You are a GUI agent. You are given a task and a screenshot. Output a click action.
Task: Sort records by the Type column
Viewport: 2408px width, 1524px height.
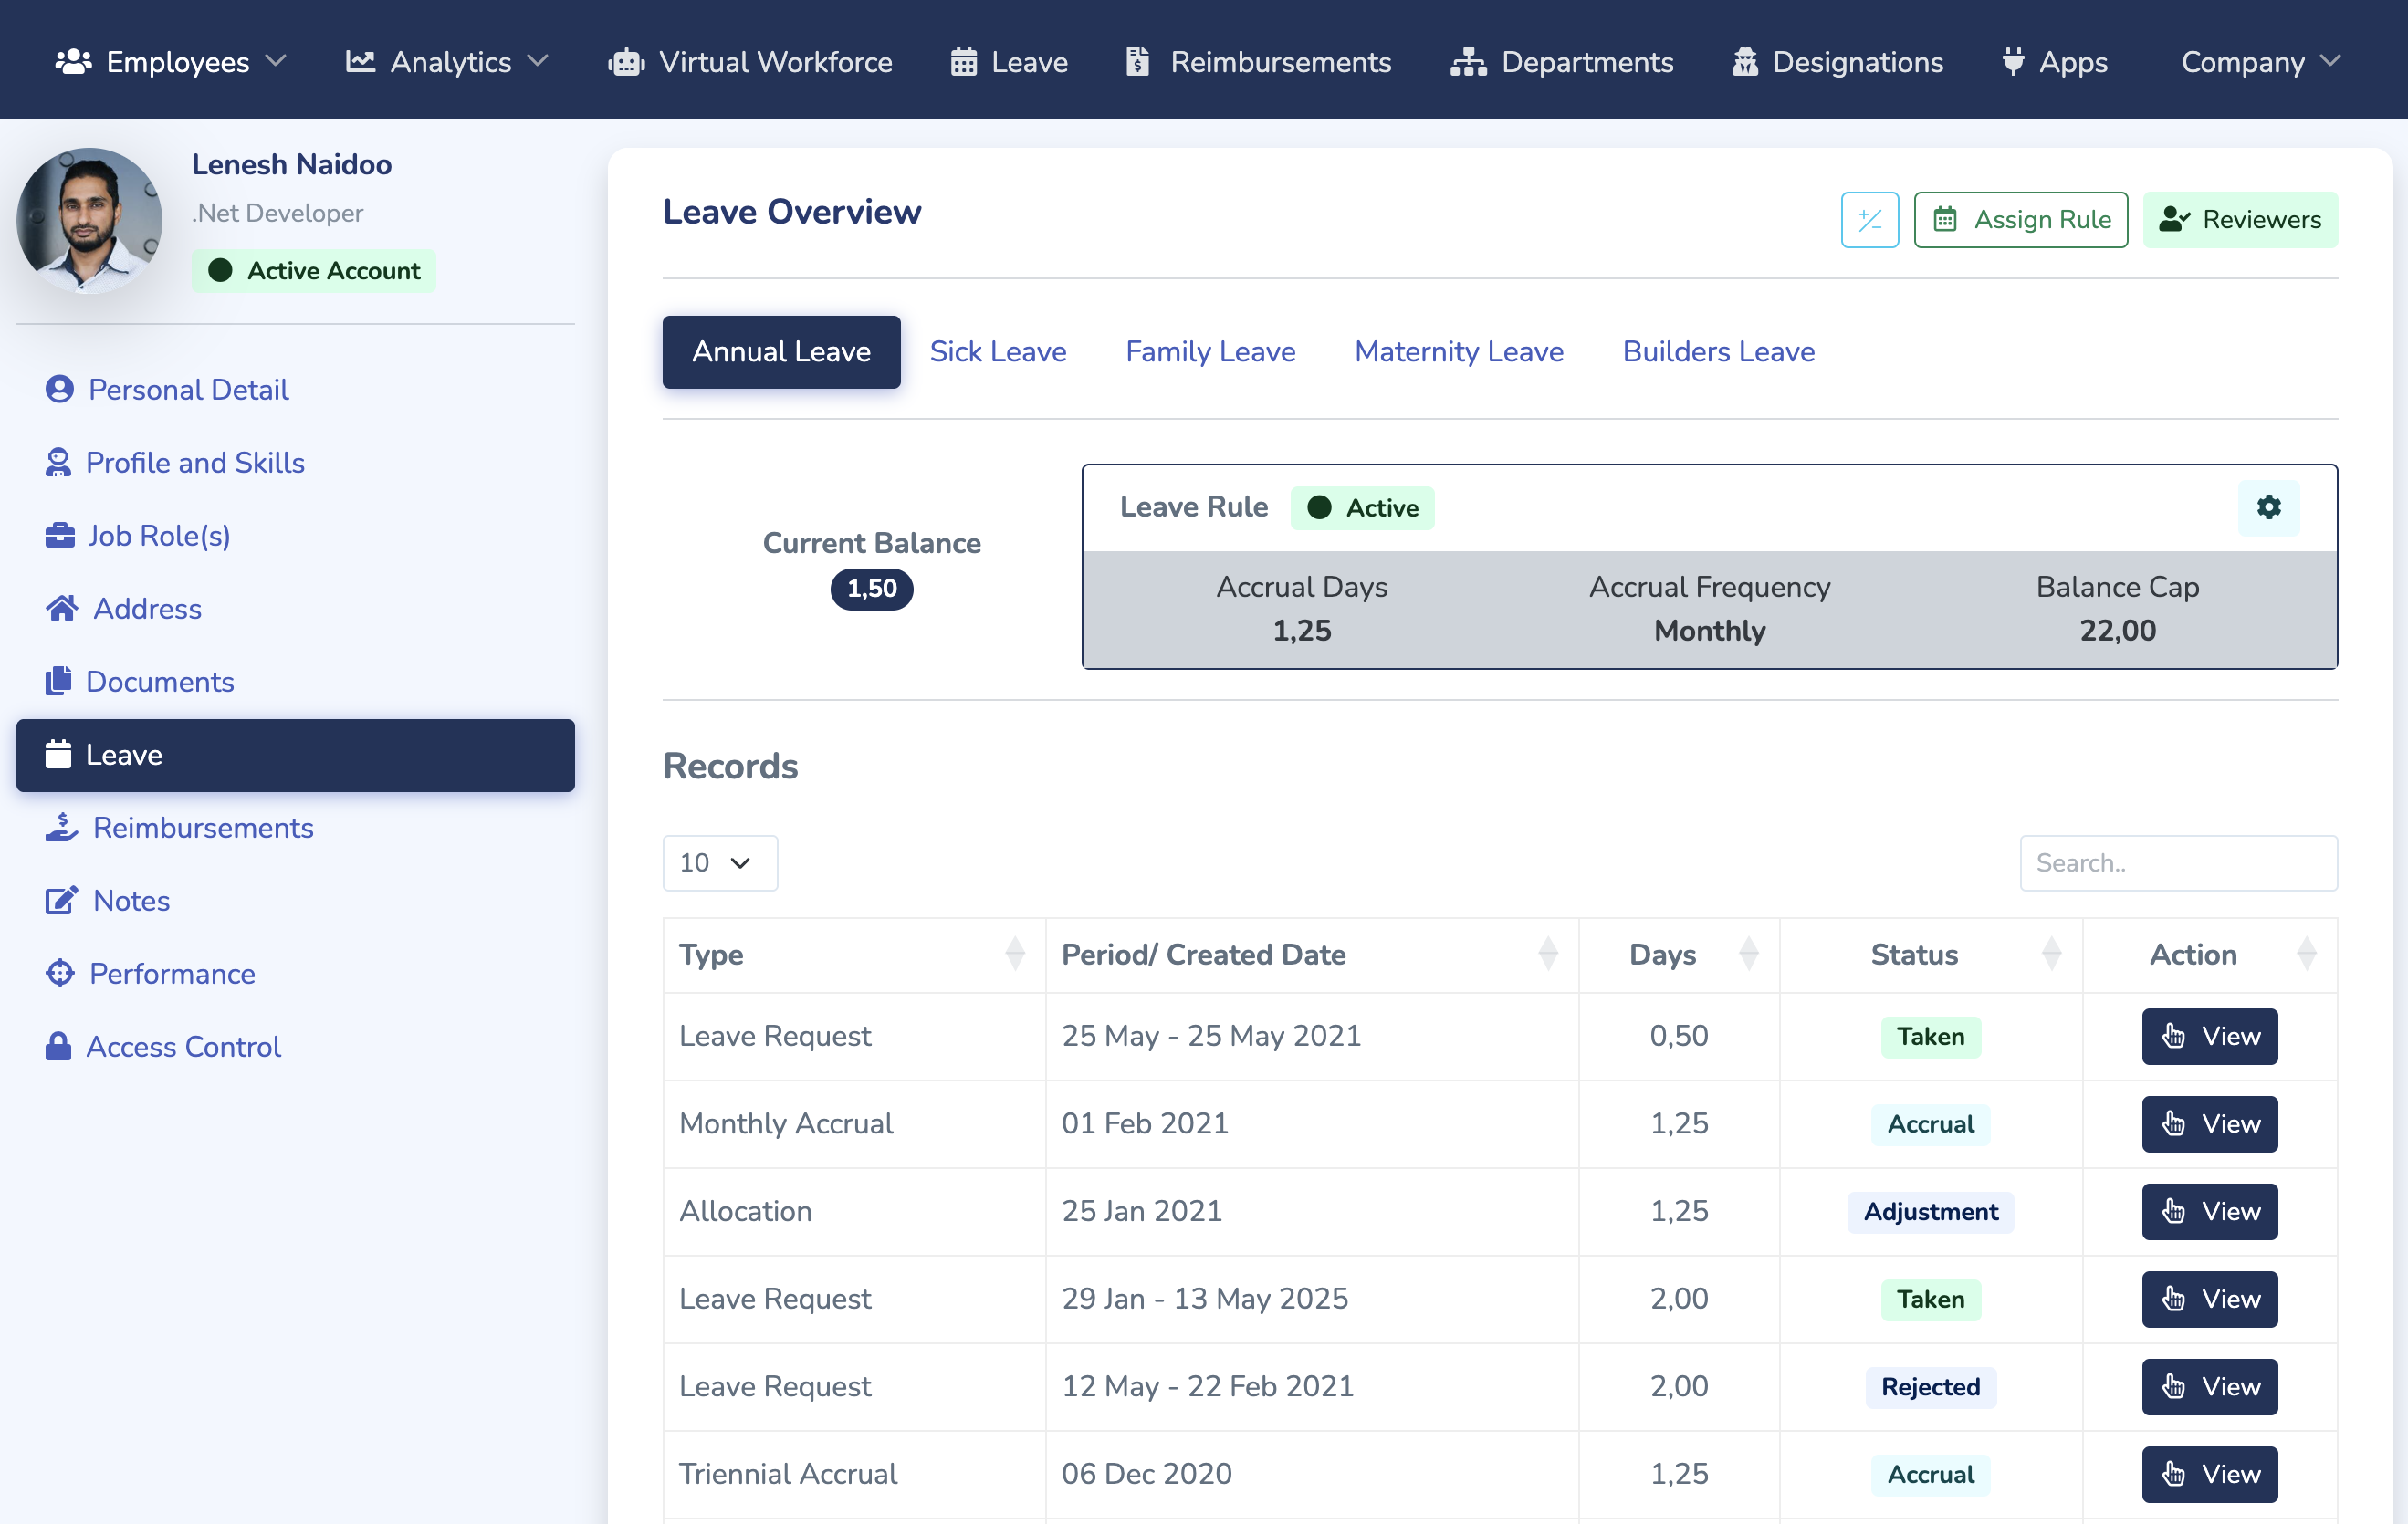(854, 954)
